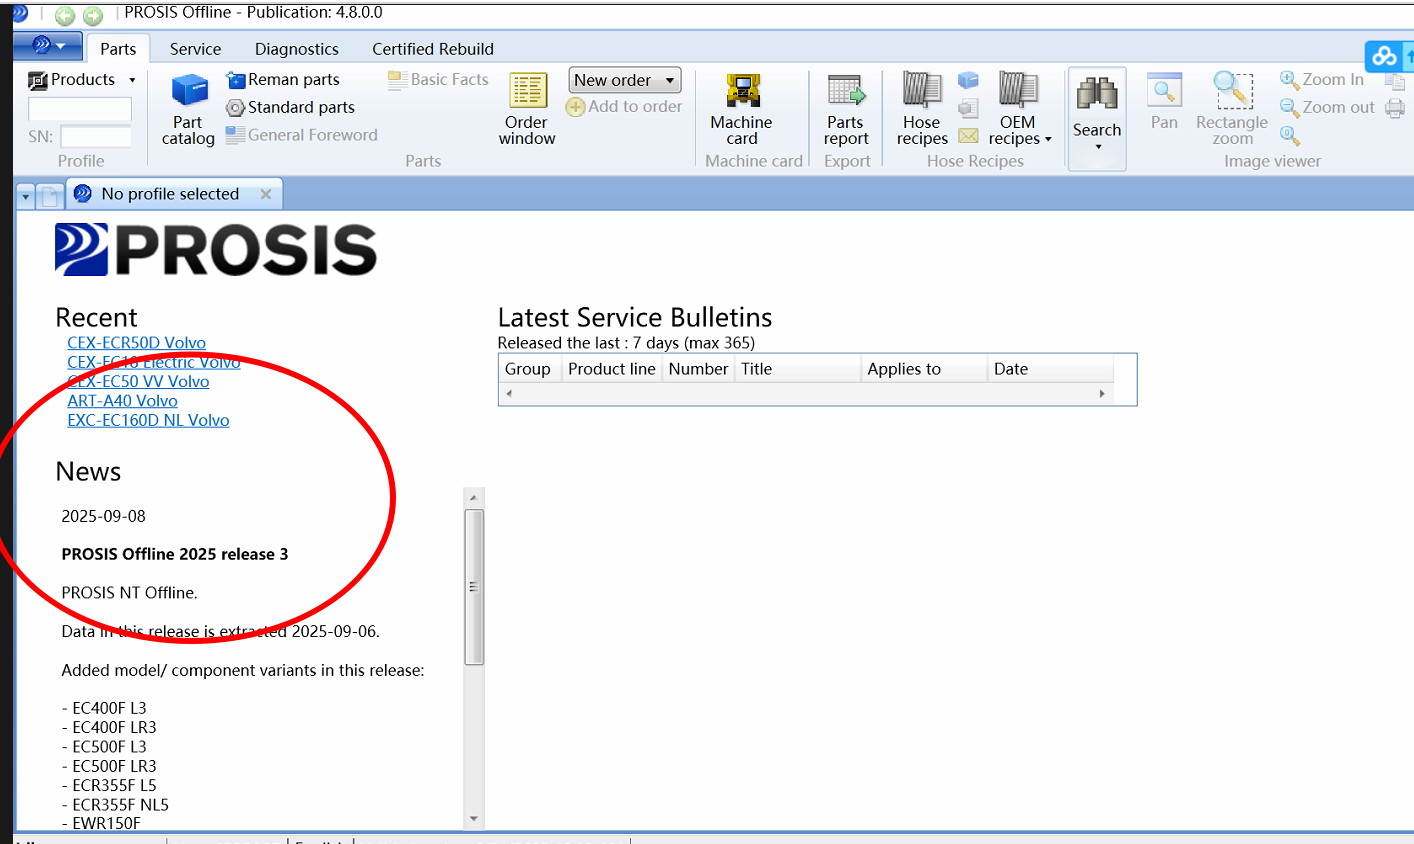The height and width of the screenshot is (844, 1414).
Task: Click the Machine card icon
Action: (741, 92)
